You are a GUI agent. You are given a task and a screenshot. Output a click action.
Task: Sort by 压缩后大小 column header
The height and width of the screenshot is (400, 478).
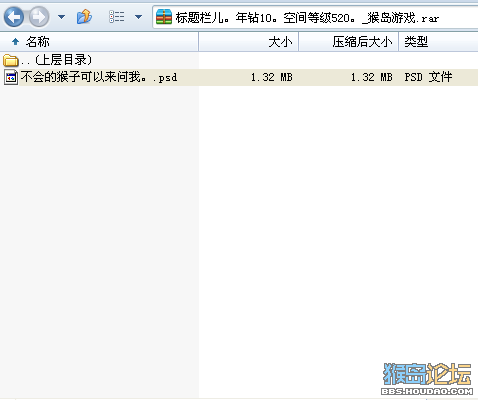349,42
